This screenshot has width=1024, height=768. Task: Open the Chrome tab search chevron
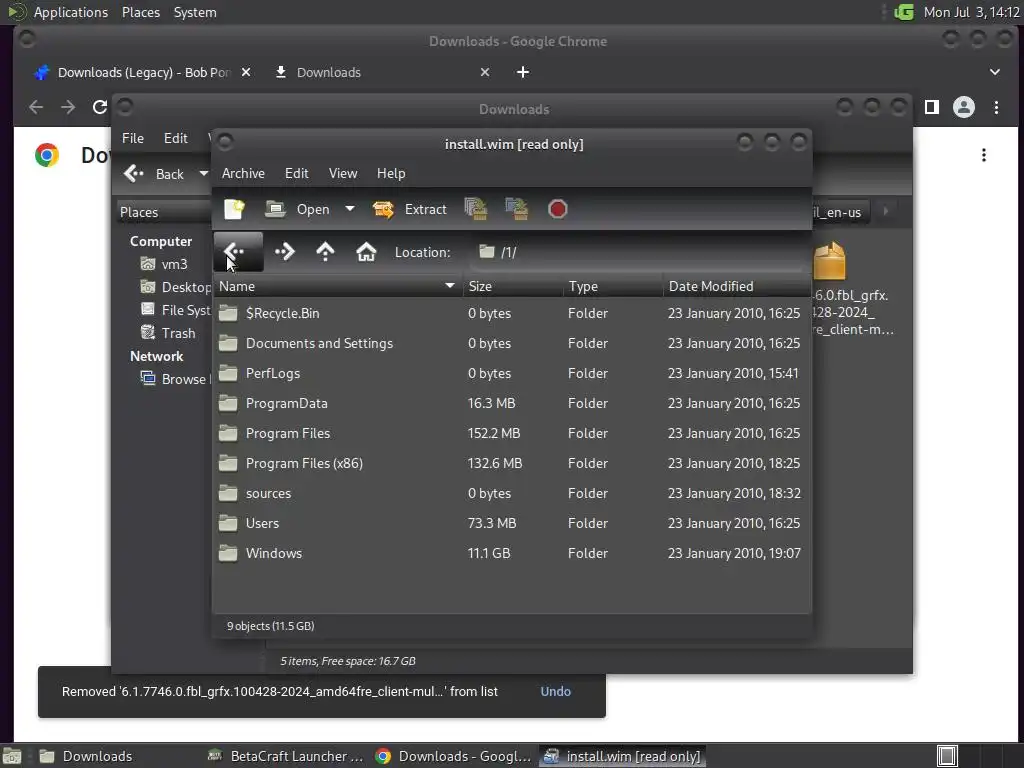pos(995,72)
